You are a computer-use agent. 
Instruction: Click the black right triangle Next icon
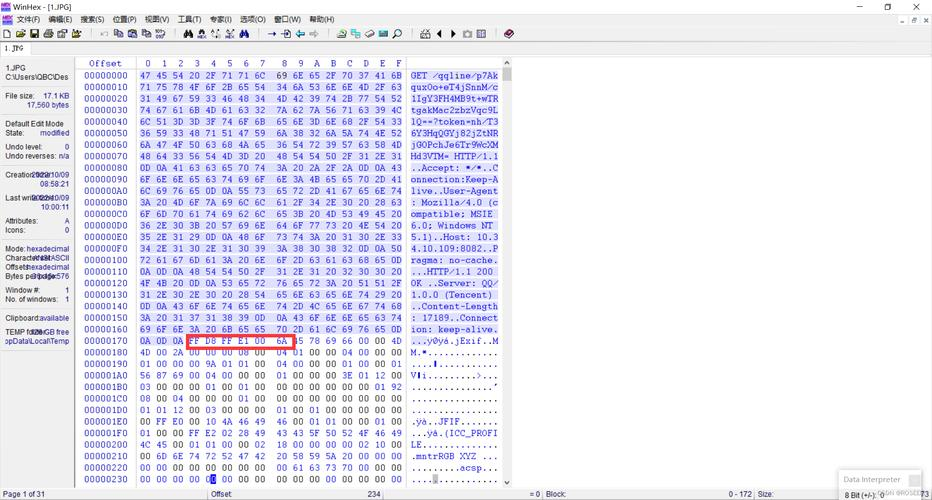[x=453, y=34]
